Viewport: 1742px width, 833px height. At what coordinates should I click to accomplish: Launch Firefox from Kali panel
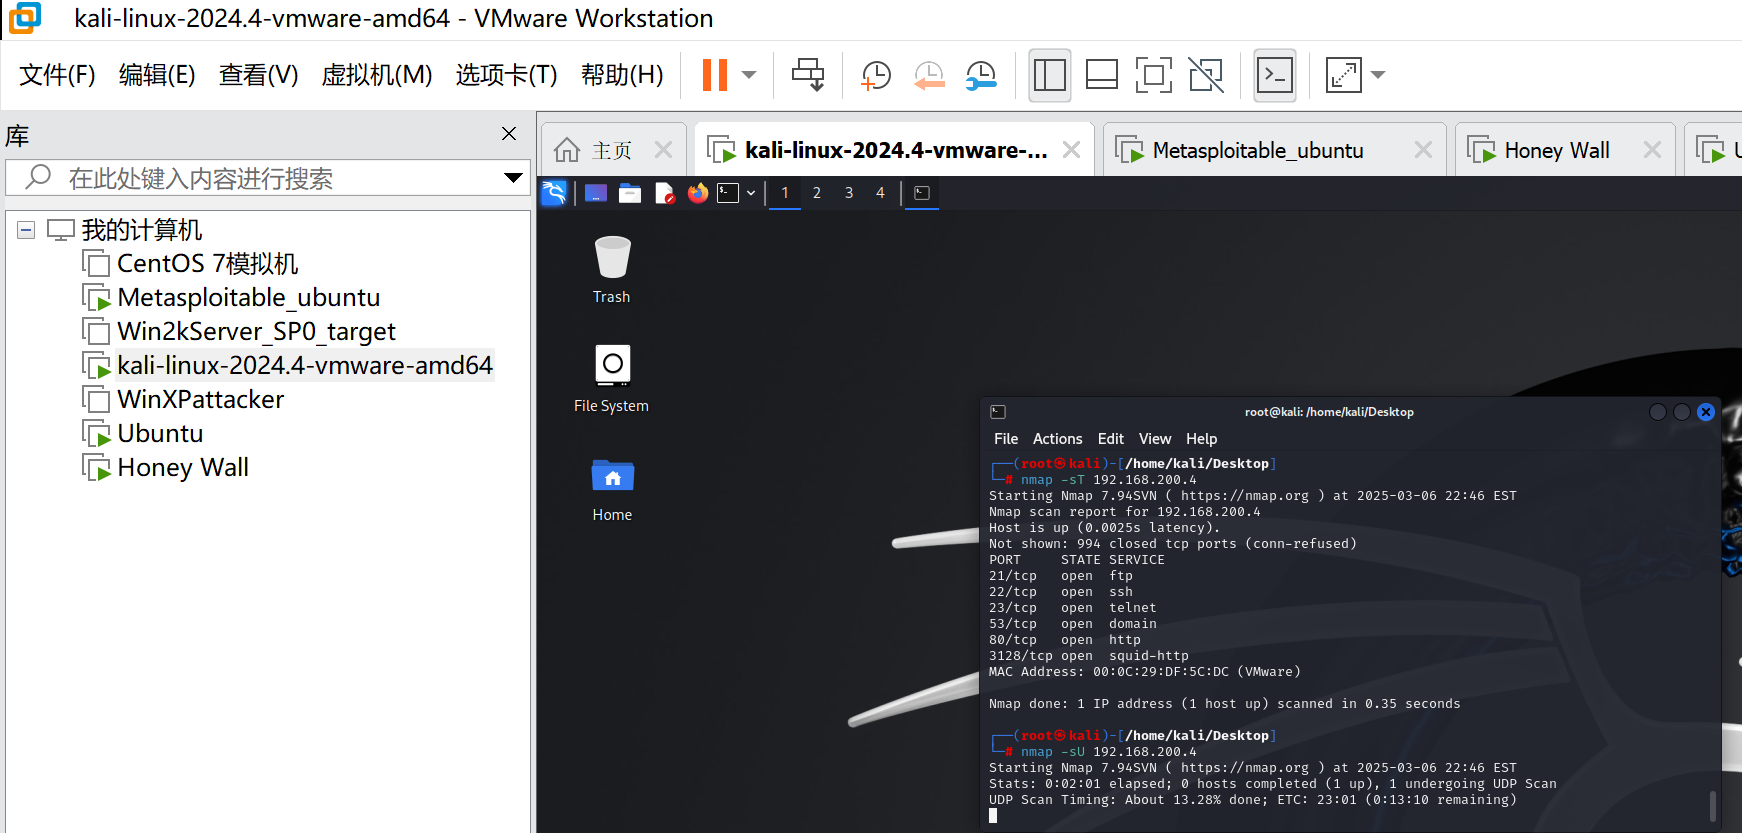click(698, 193)
